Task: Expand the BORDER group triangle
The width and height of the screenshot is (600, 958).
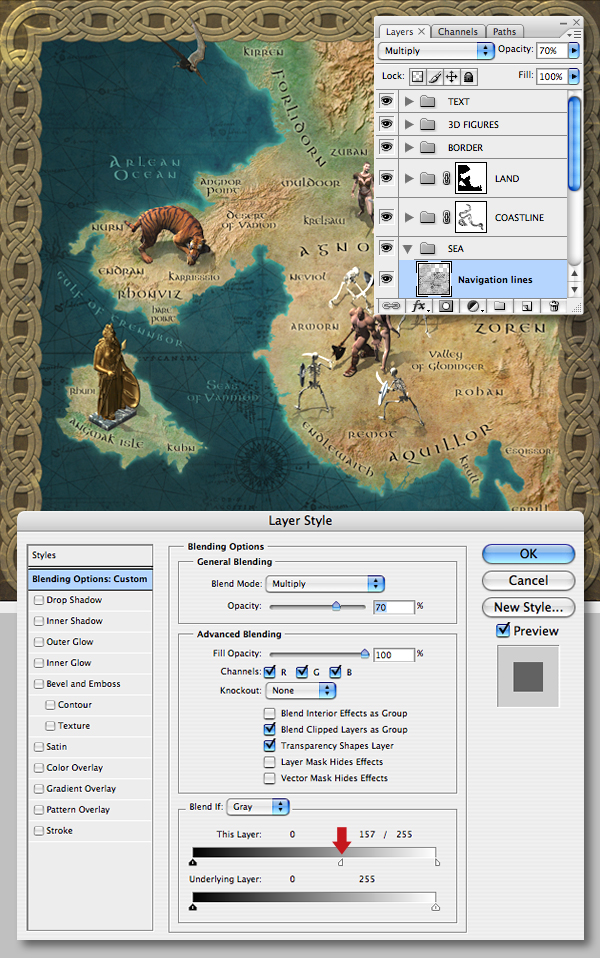Action: click(x=409, y=148)
